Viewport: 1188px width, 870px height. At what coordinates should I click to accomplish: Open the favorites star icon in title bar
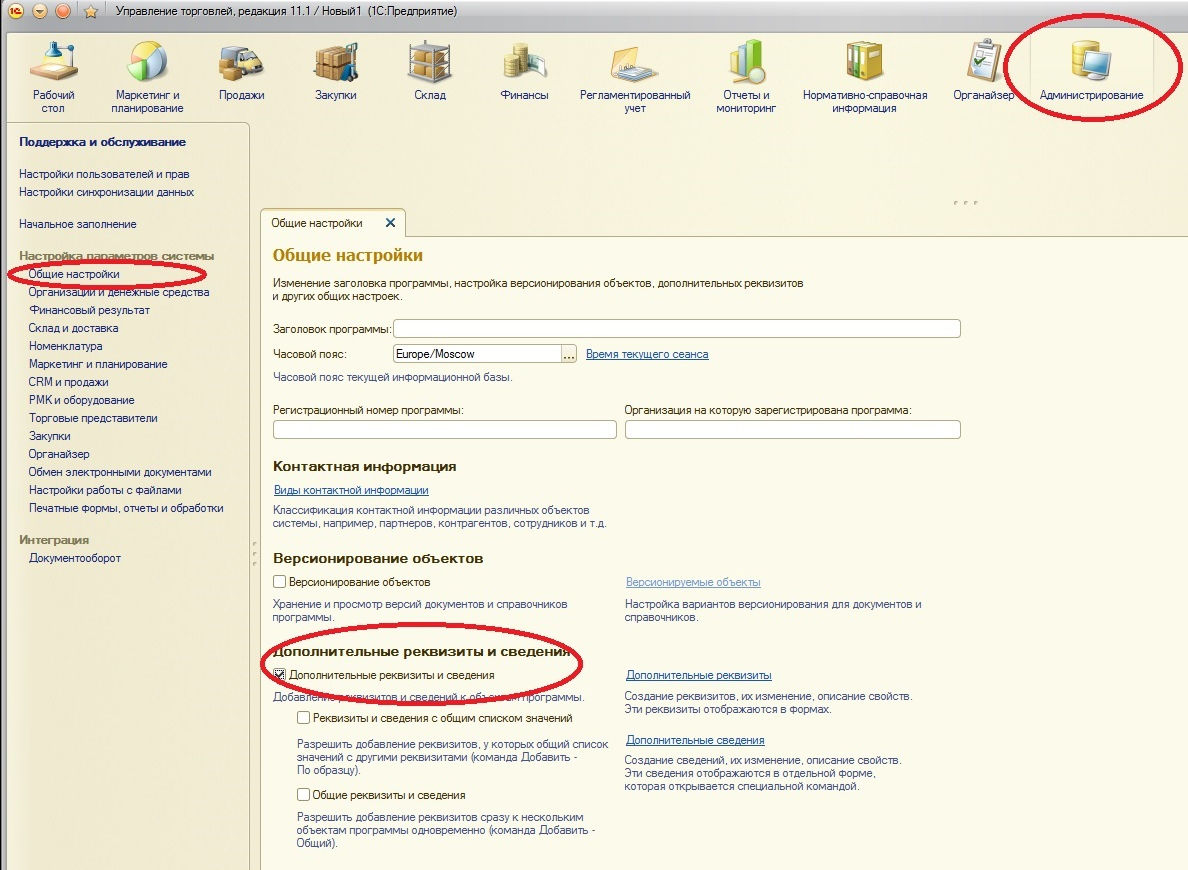(x=90, y=11)
